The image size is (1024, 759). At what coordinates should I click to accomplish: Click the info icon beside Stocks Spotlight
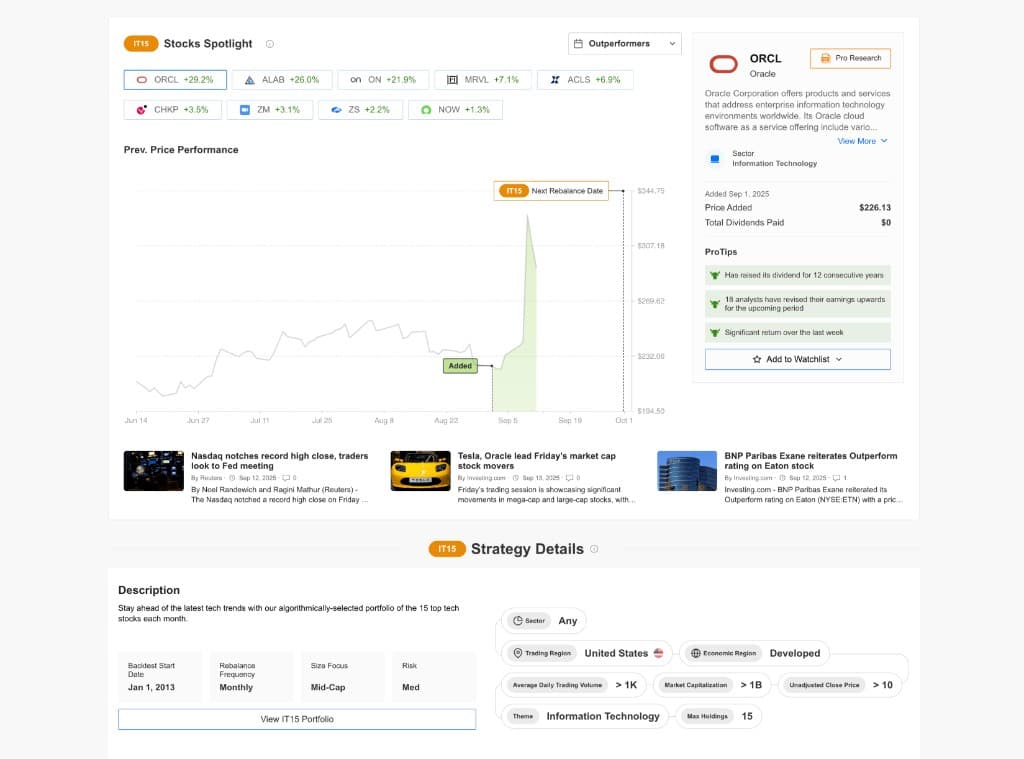click(270, 44)
